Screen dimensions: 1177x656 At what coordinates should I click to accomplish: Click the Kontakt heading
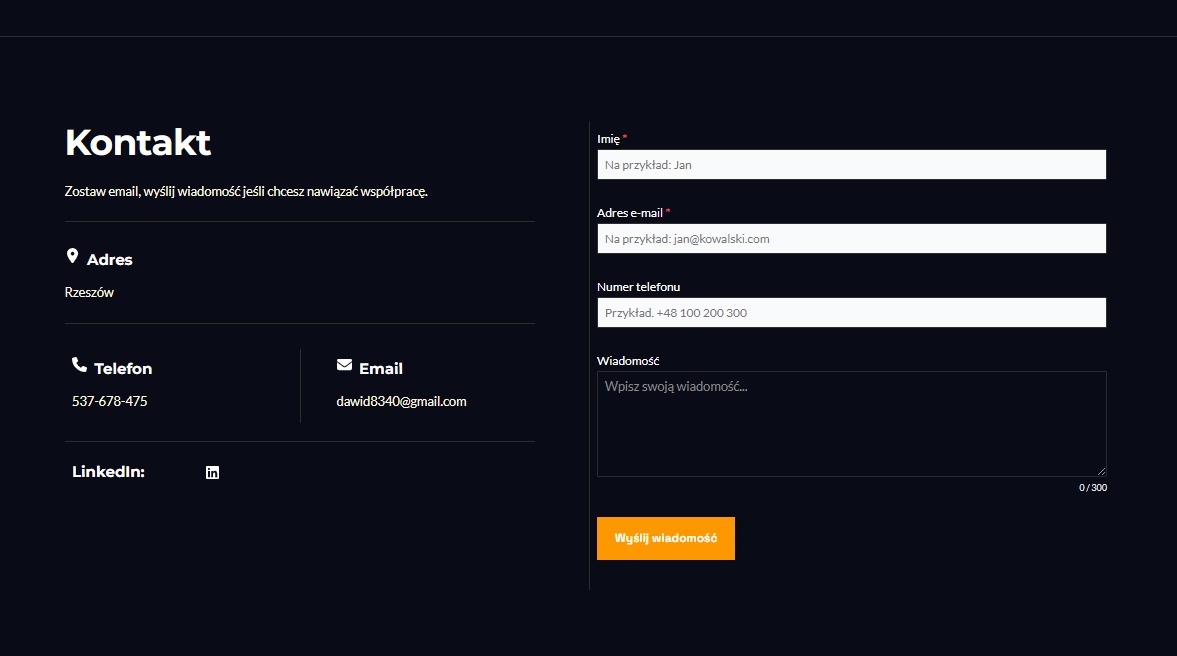[x=138, y=143]
